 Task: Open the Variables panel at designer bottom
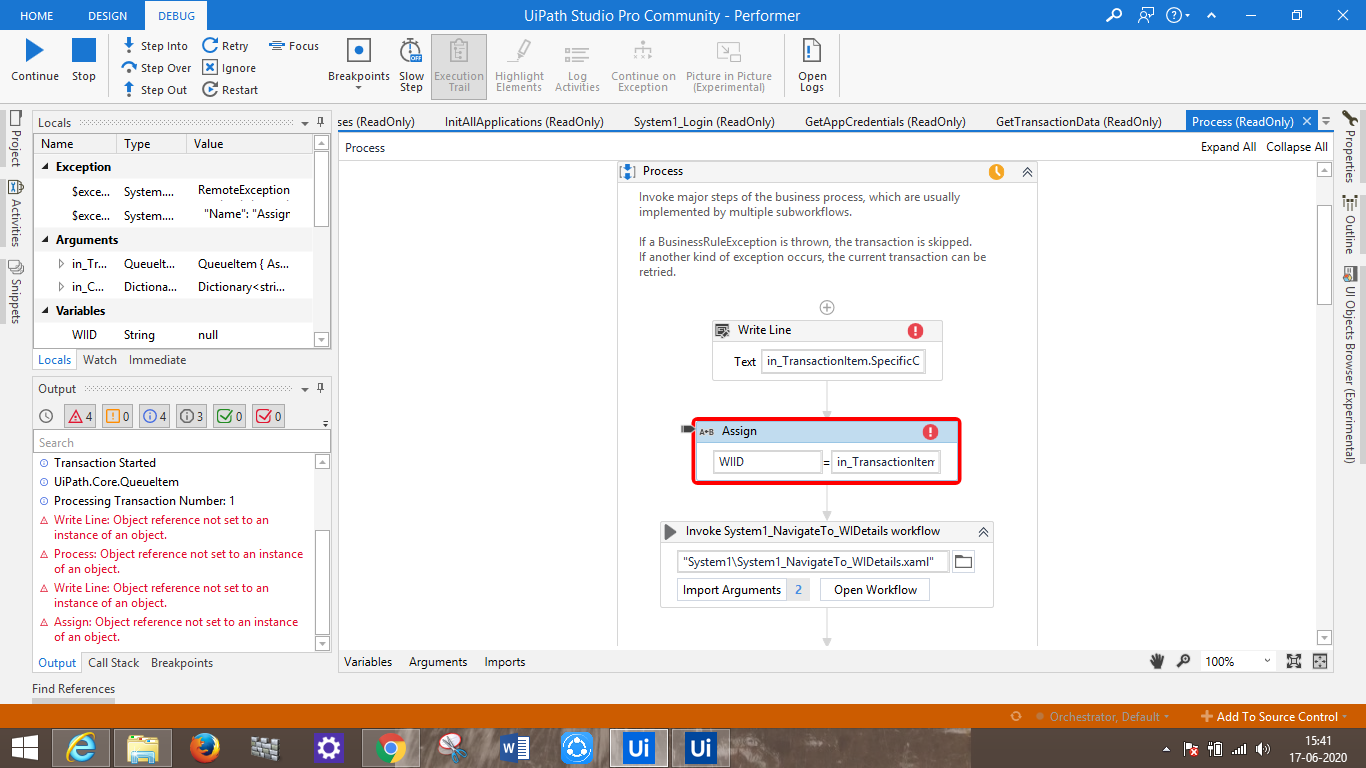click(368, 662)
